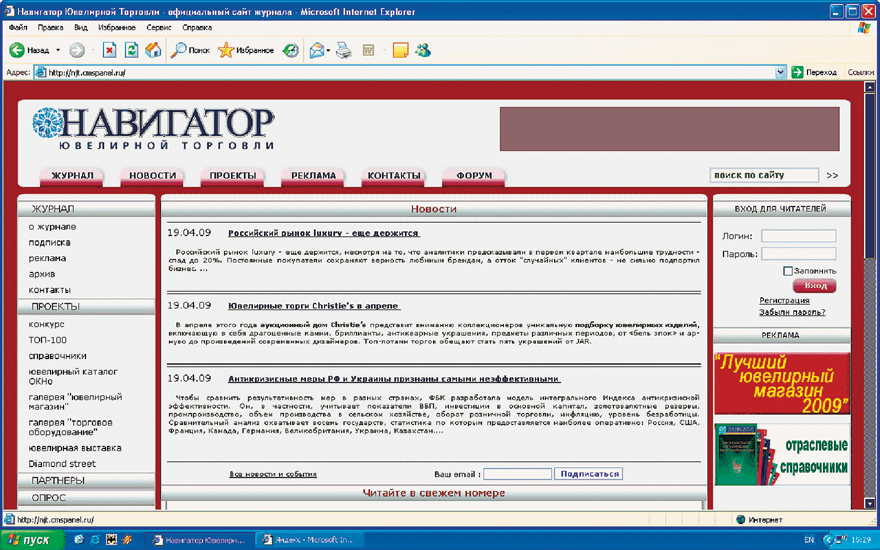
Task: Click sidebar link о журнале
Action: [52, 227]
